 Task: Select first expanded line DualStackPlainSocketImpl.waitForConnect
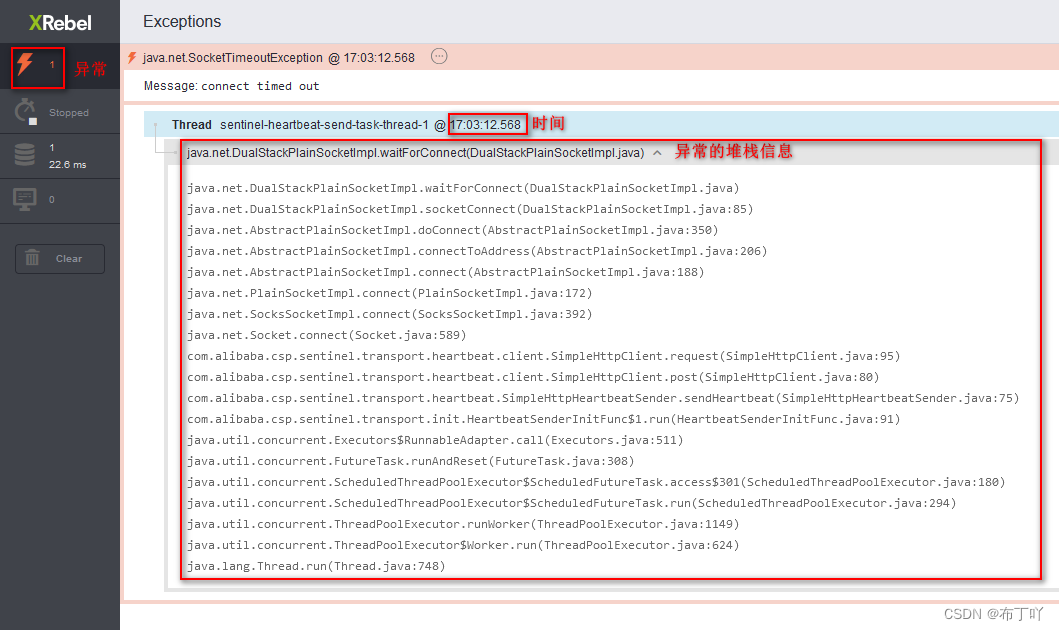[x=463, y=188]
